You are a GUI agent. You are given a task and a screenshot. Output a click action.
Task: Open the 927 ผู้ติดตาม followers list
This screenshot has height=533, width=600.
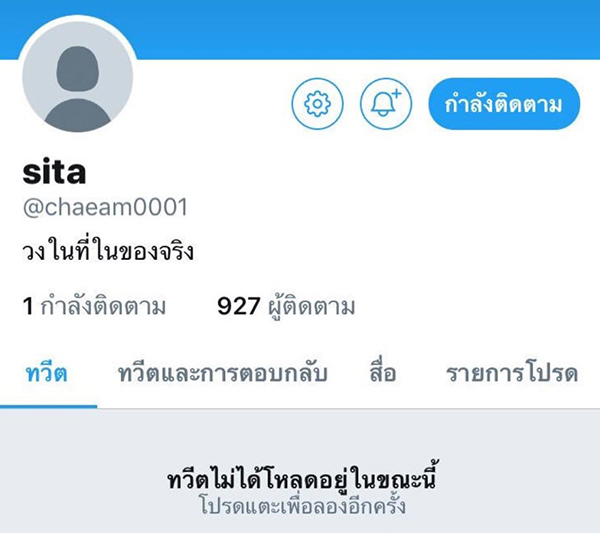tap(286, 307)
